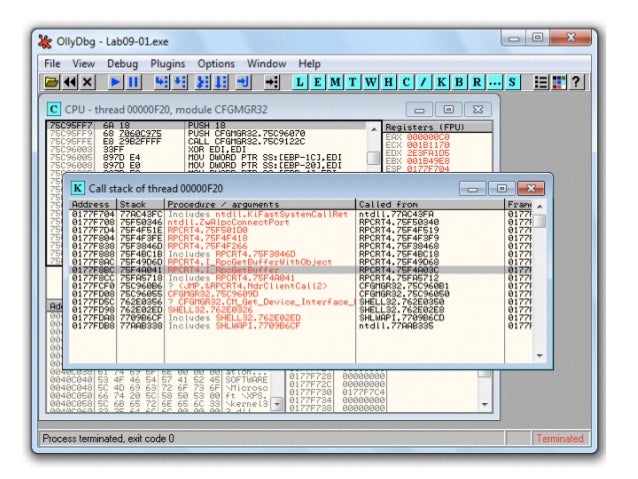Open the View menu
The width and height of the screenshot is (638, 479).
point(83,64)
